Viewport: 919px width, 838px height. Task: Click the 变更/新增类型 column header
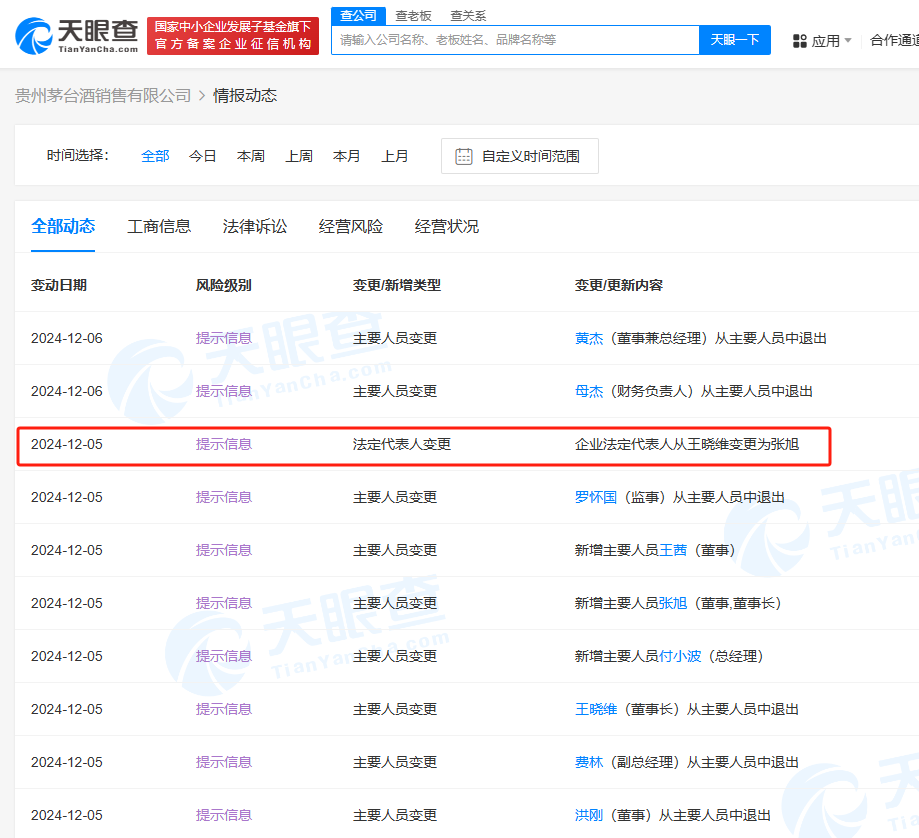(397, 285)
